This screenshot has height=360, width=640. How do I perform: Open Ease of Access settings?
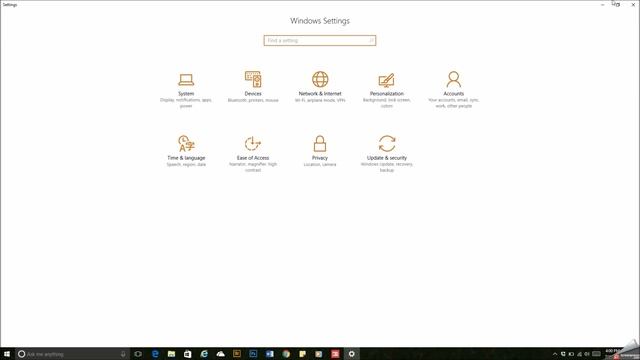pos(253,154)
